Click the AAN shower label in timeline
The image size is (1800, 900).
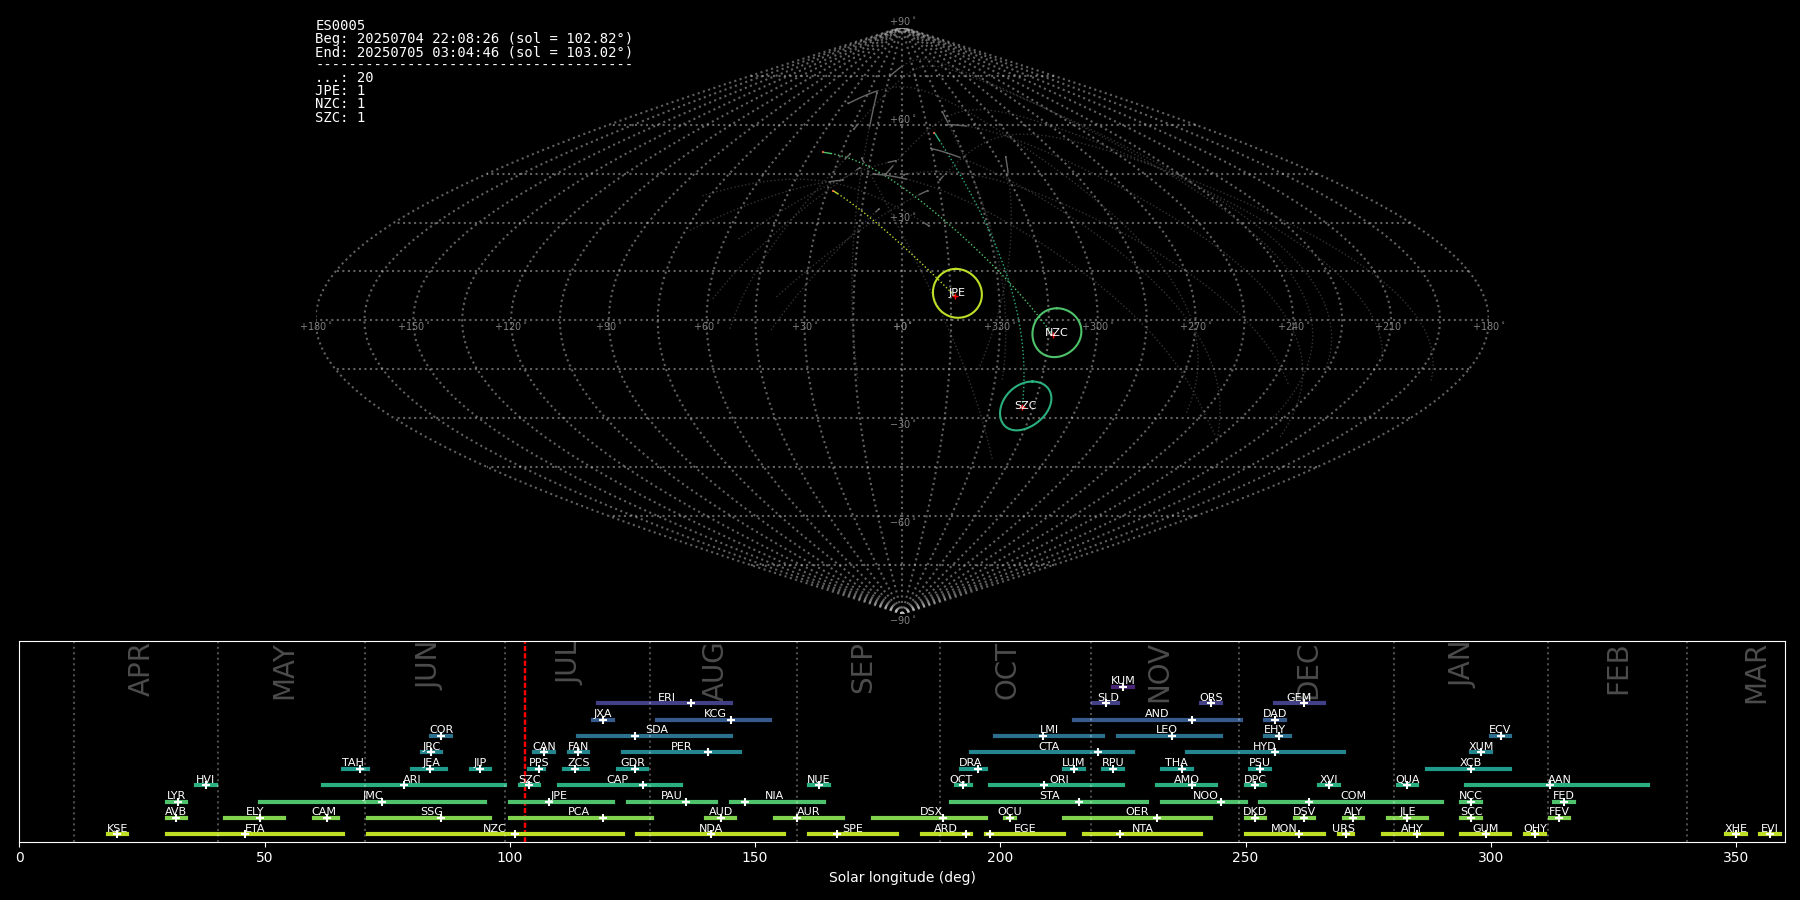(x=1559, y=780)
